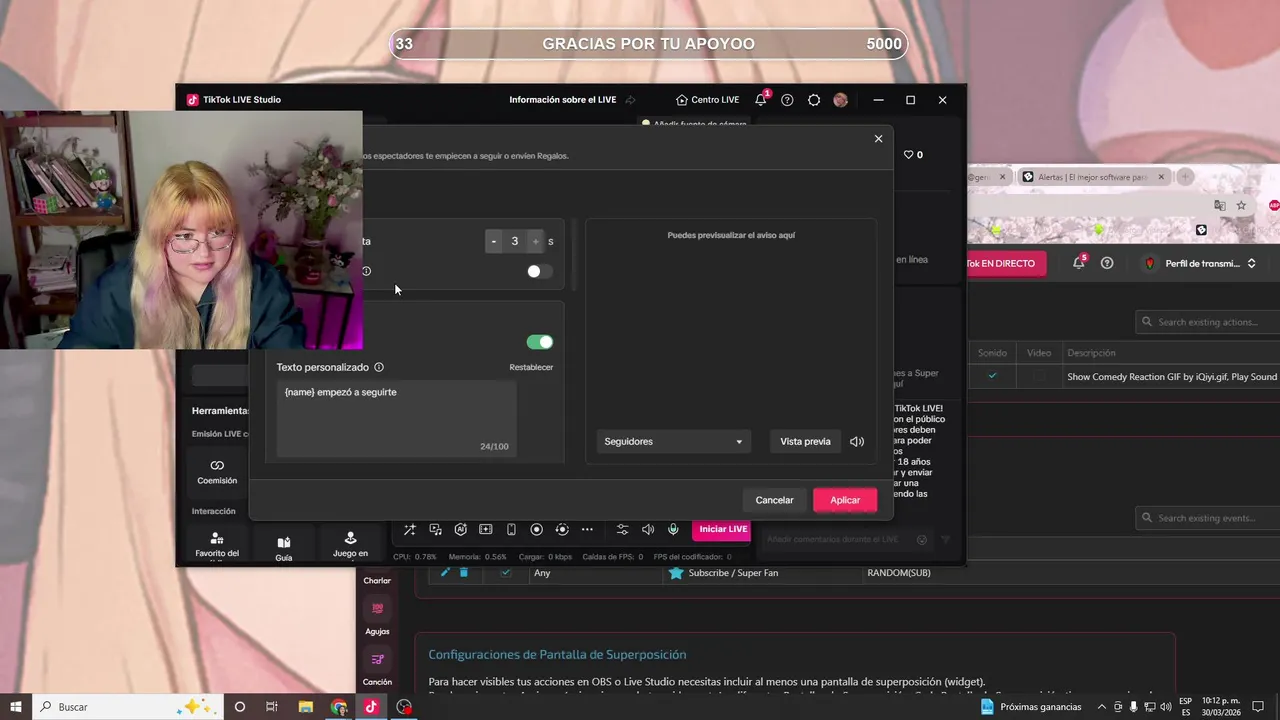Image resolution: width=1280 pixels, height=720 pixels.
Task: Click the help icon in the browser alerts page
Action: coord(1107,263)
